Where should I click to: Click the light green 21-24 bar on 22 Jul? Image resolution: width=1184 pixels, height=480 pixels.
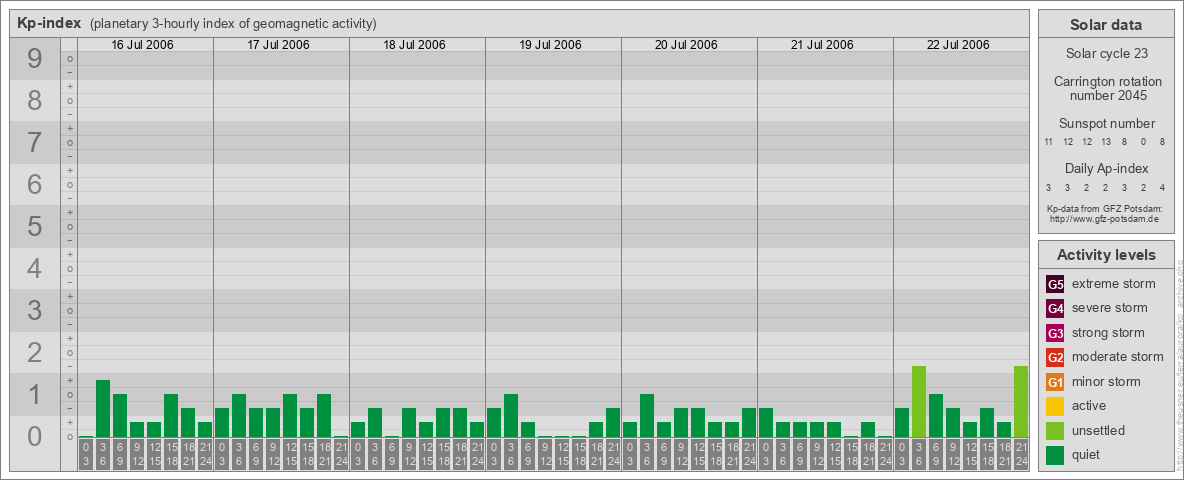[x=1020, y=402]
